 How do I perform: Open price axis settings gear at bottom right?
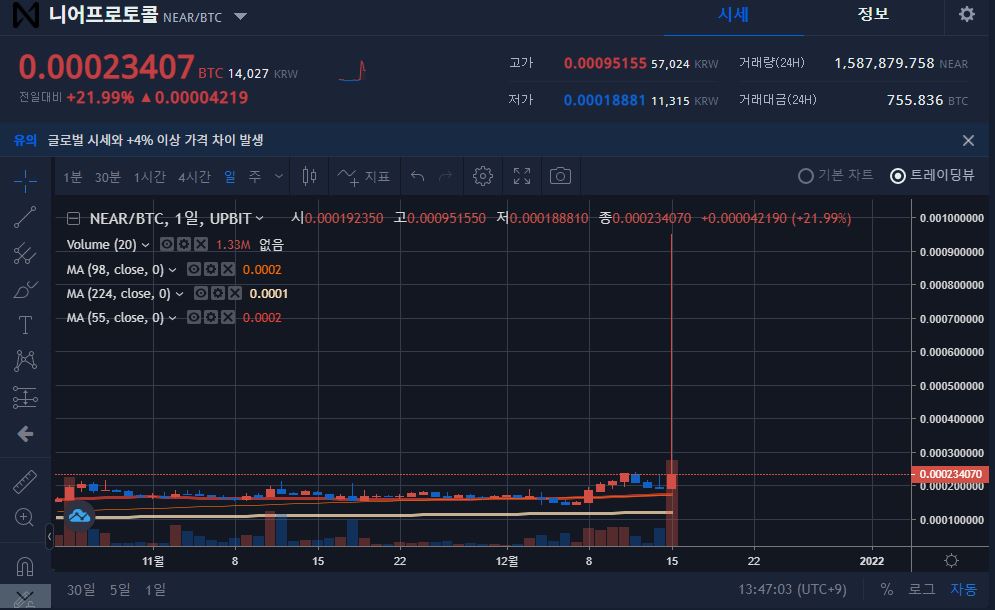(x=951, y=560)
